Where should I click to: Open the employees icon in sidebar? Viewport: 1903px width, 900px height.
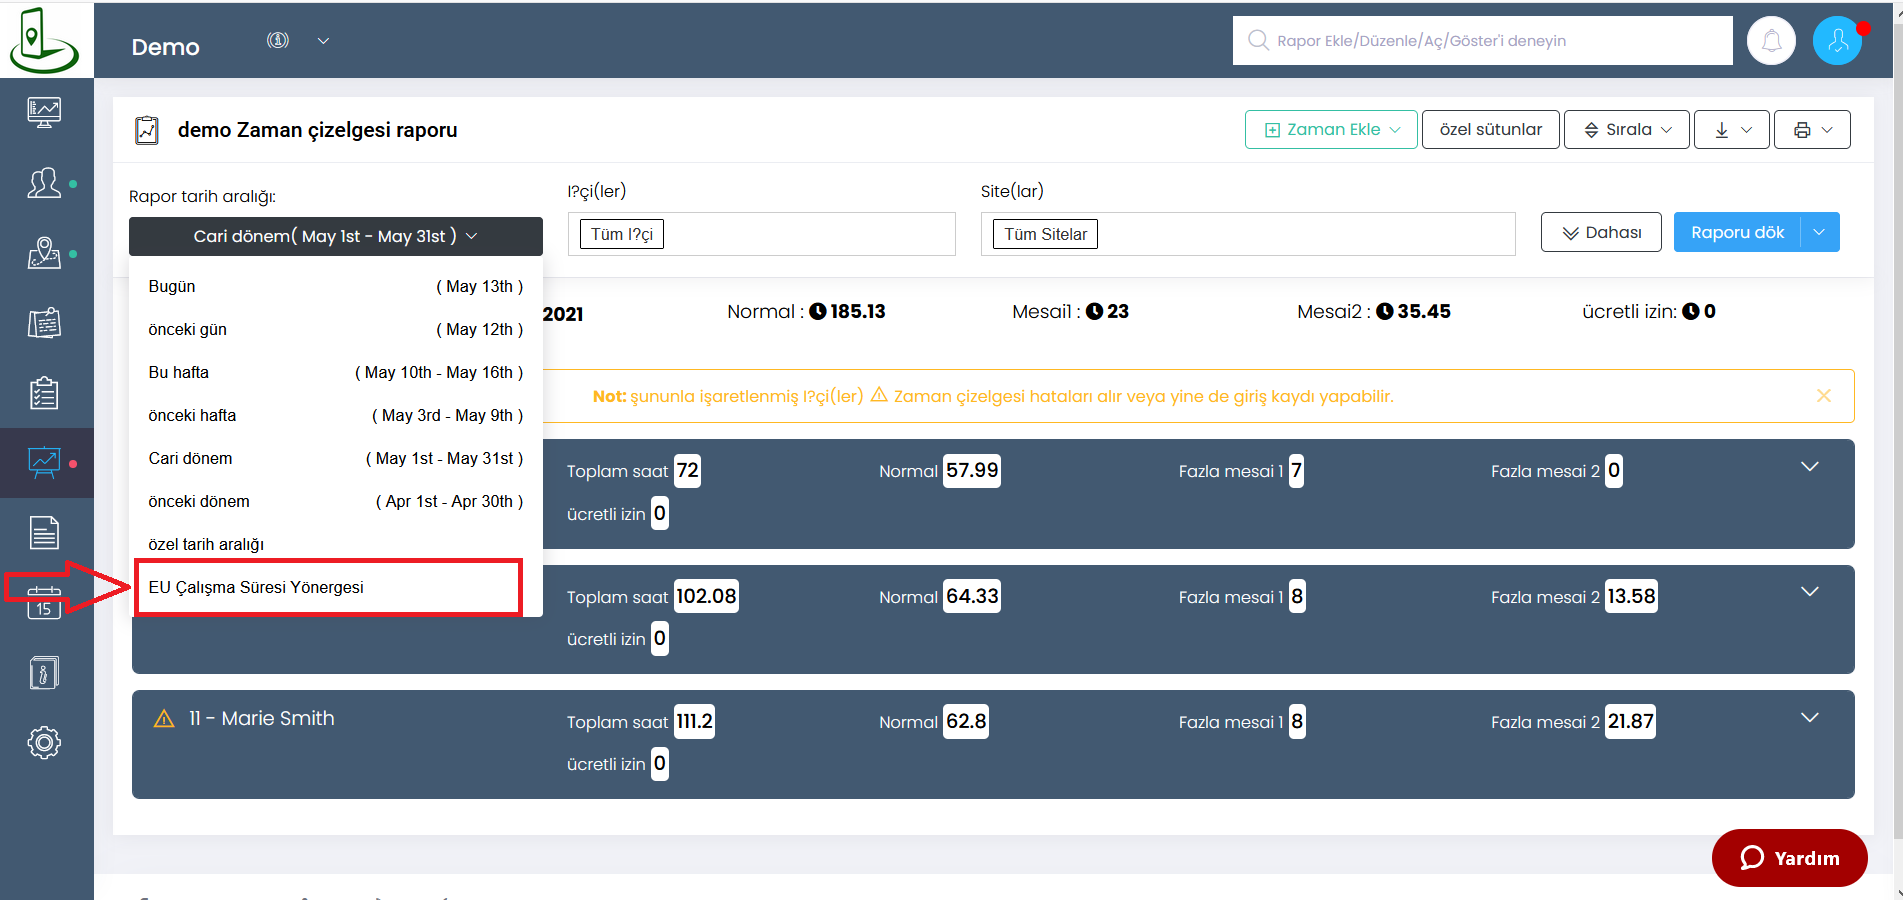(44, 183)
